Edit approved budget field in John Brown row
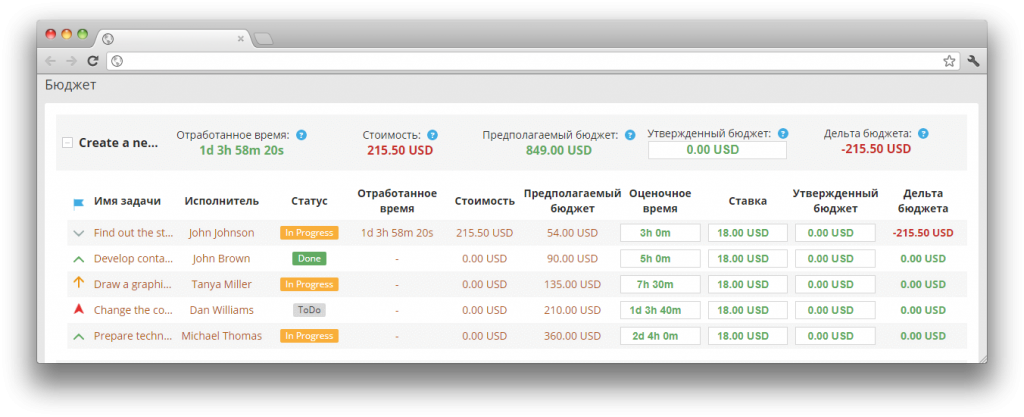Image resolution: width=1024 pixels, height=417 pixels. coord(835,258)
